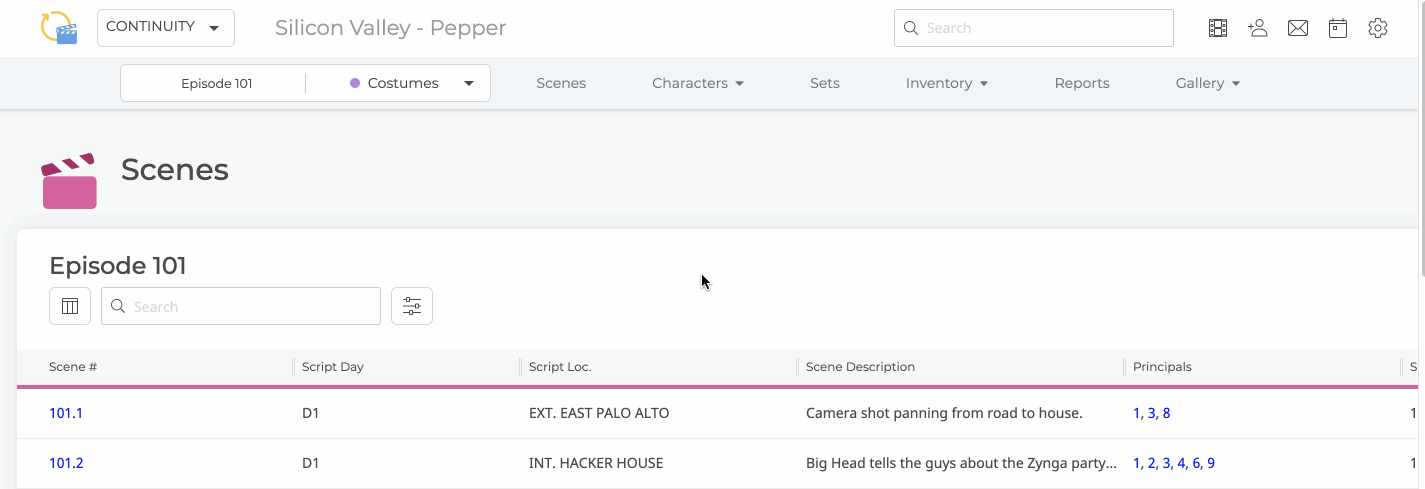This screenshot has width=1425, height=489.
Task: Open the filter sliders icon button
Action: [x=412, y=306]
